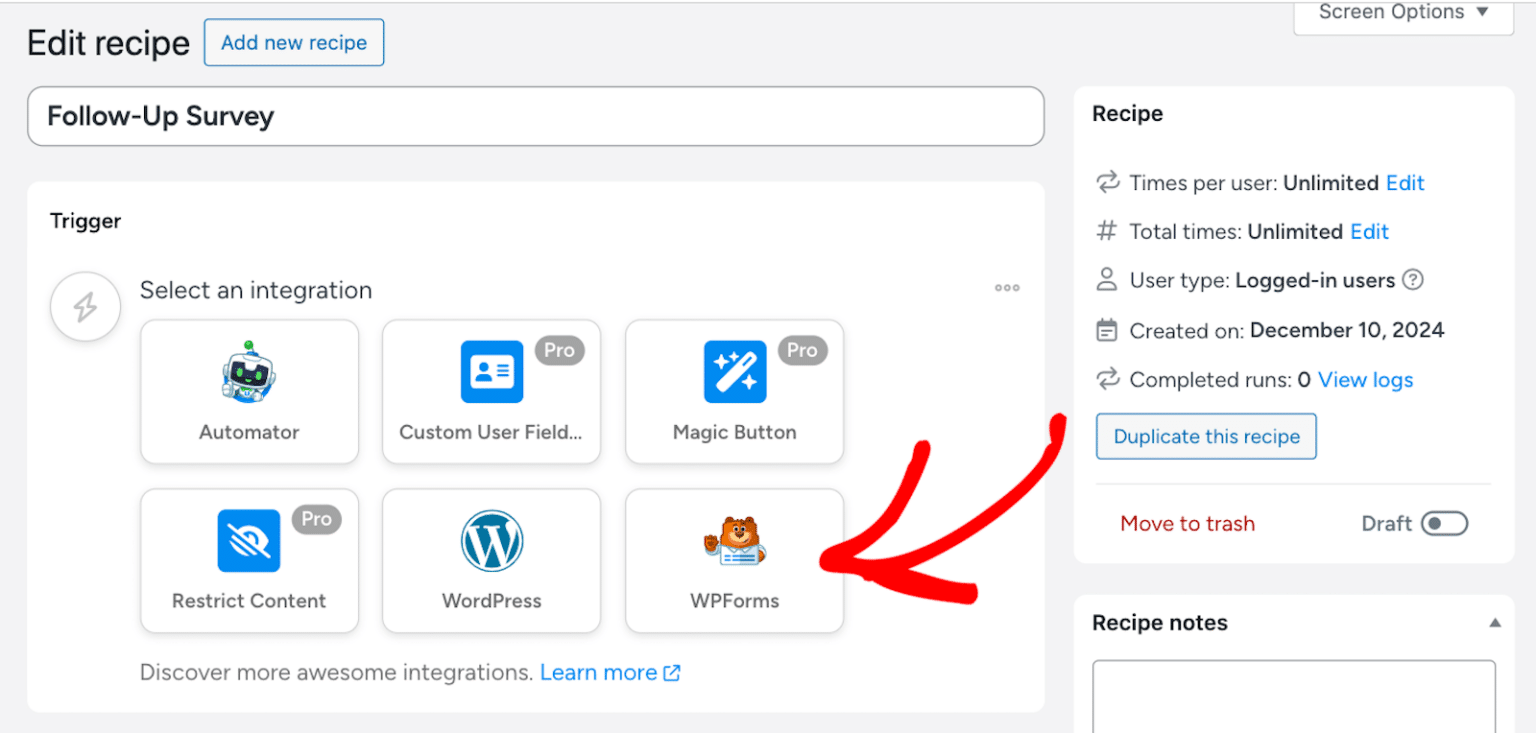Open the trigger options three-dot menu
The height and width of the screenshot is (733, 1536).
pyautogui.click(x=1007, y=289)
